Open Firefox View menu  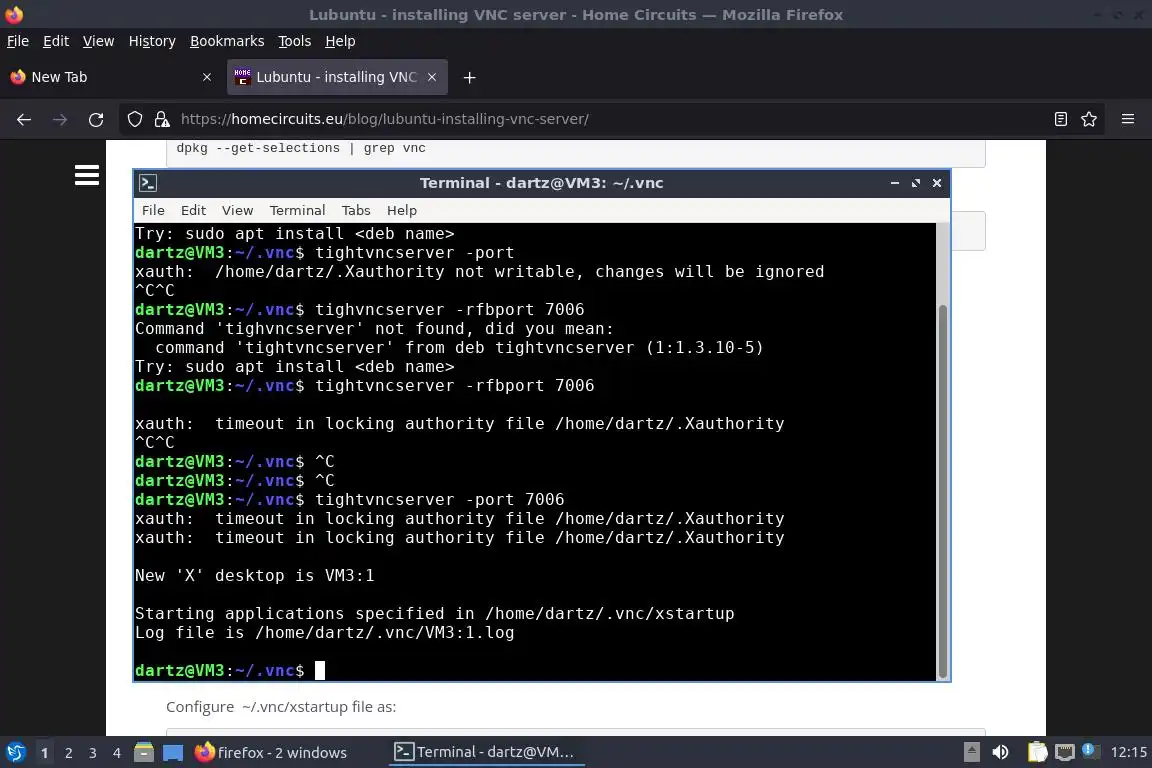[x=98, y=41]
